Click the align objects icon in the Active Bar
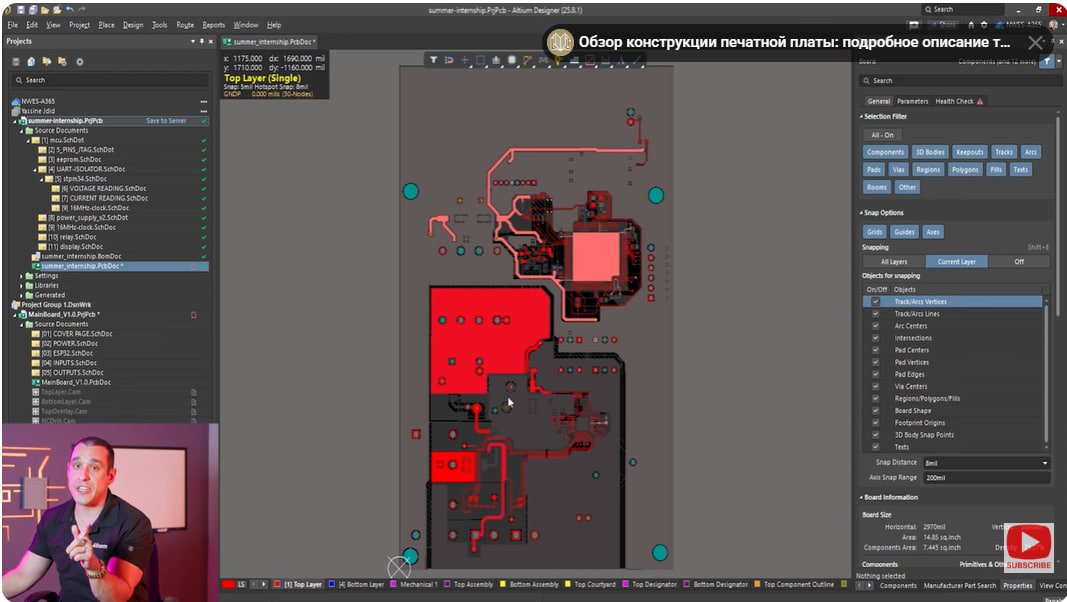 tap(496, 60)
